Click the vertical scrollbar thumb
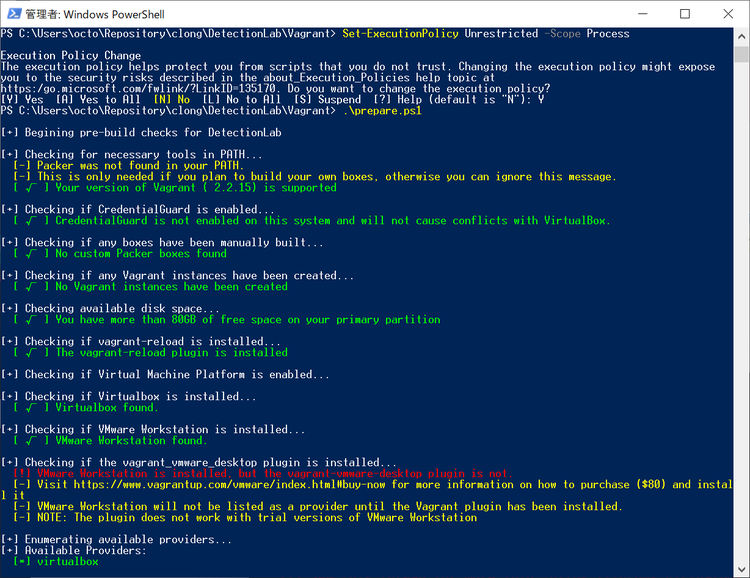Viewport: 750px width, 578px height. (x=741, y=54)
